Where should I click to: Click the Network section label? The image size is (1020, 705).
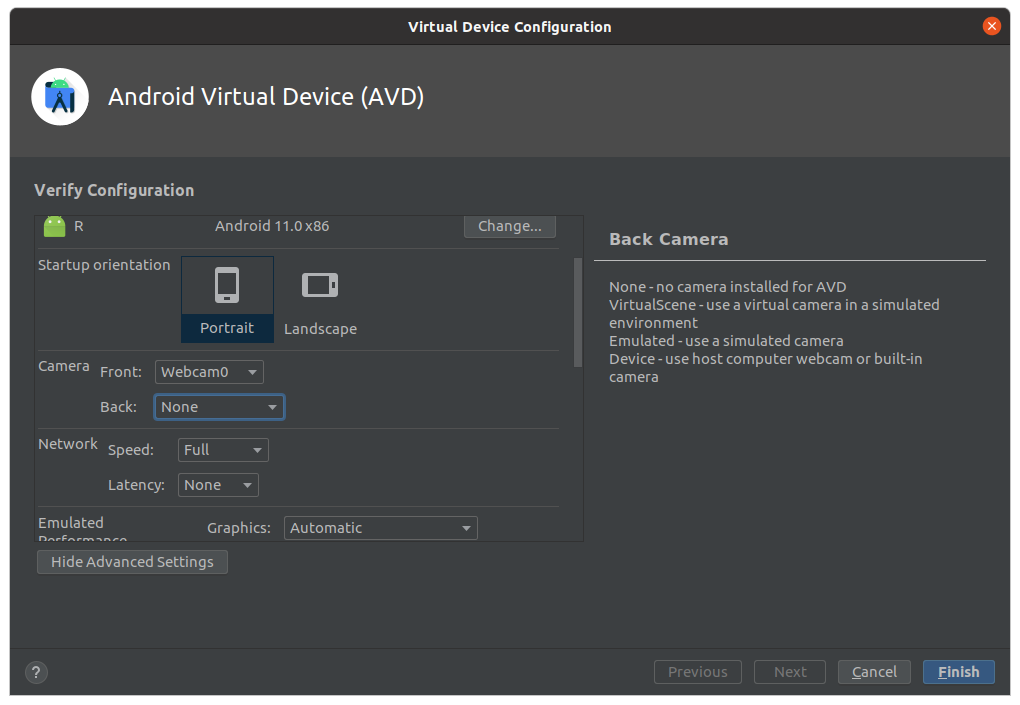coord(68,444)
